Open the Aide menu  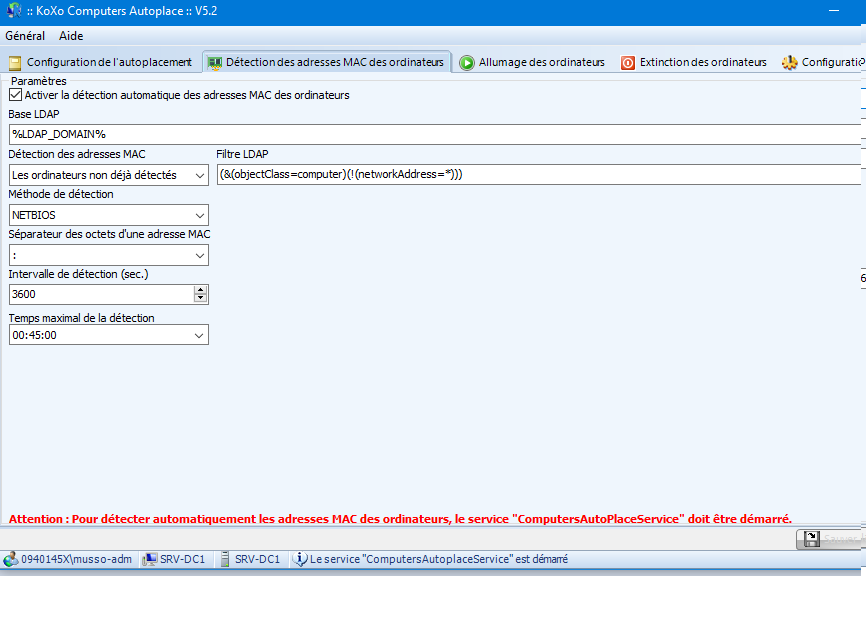(x=71, y=36)
